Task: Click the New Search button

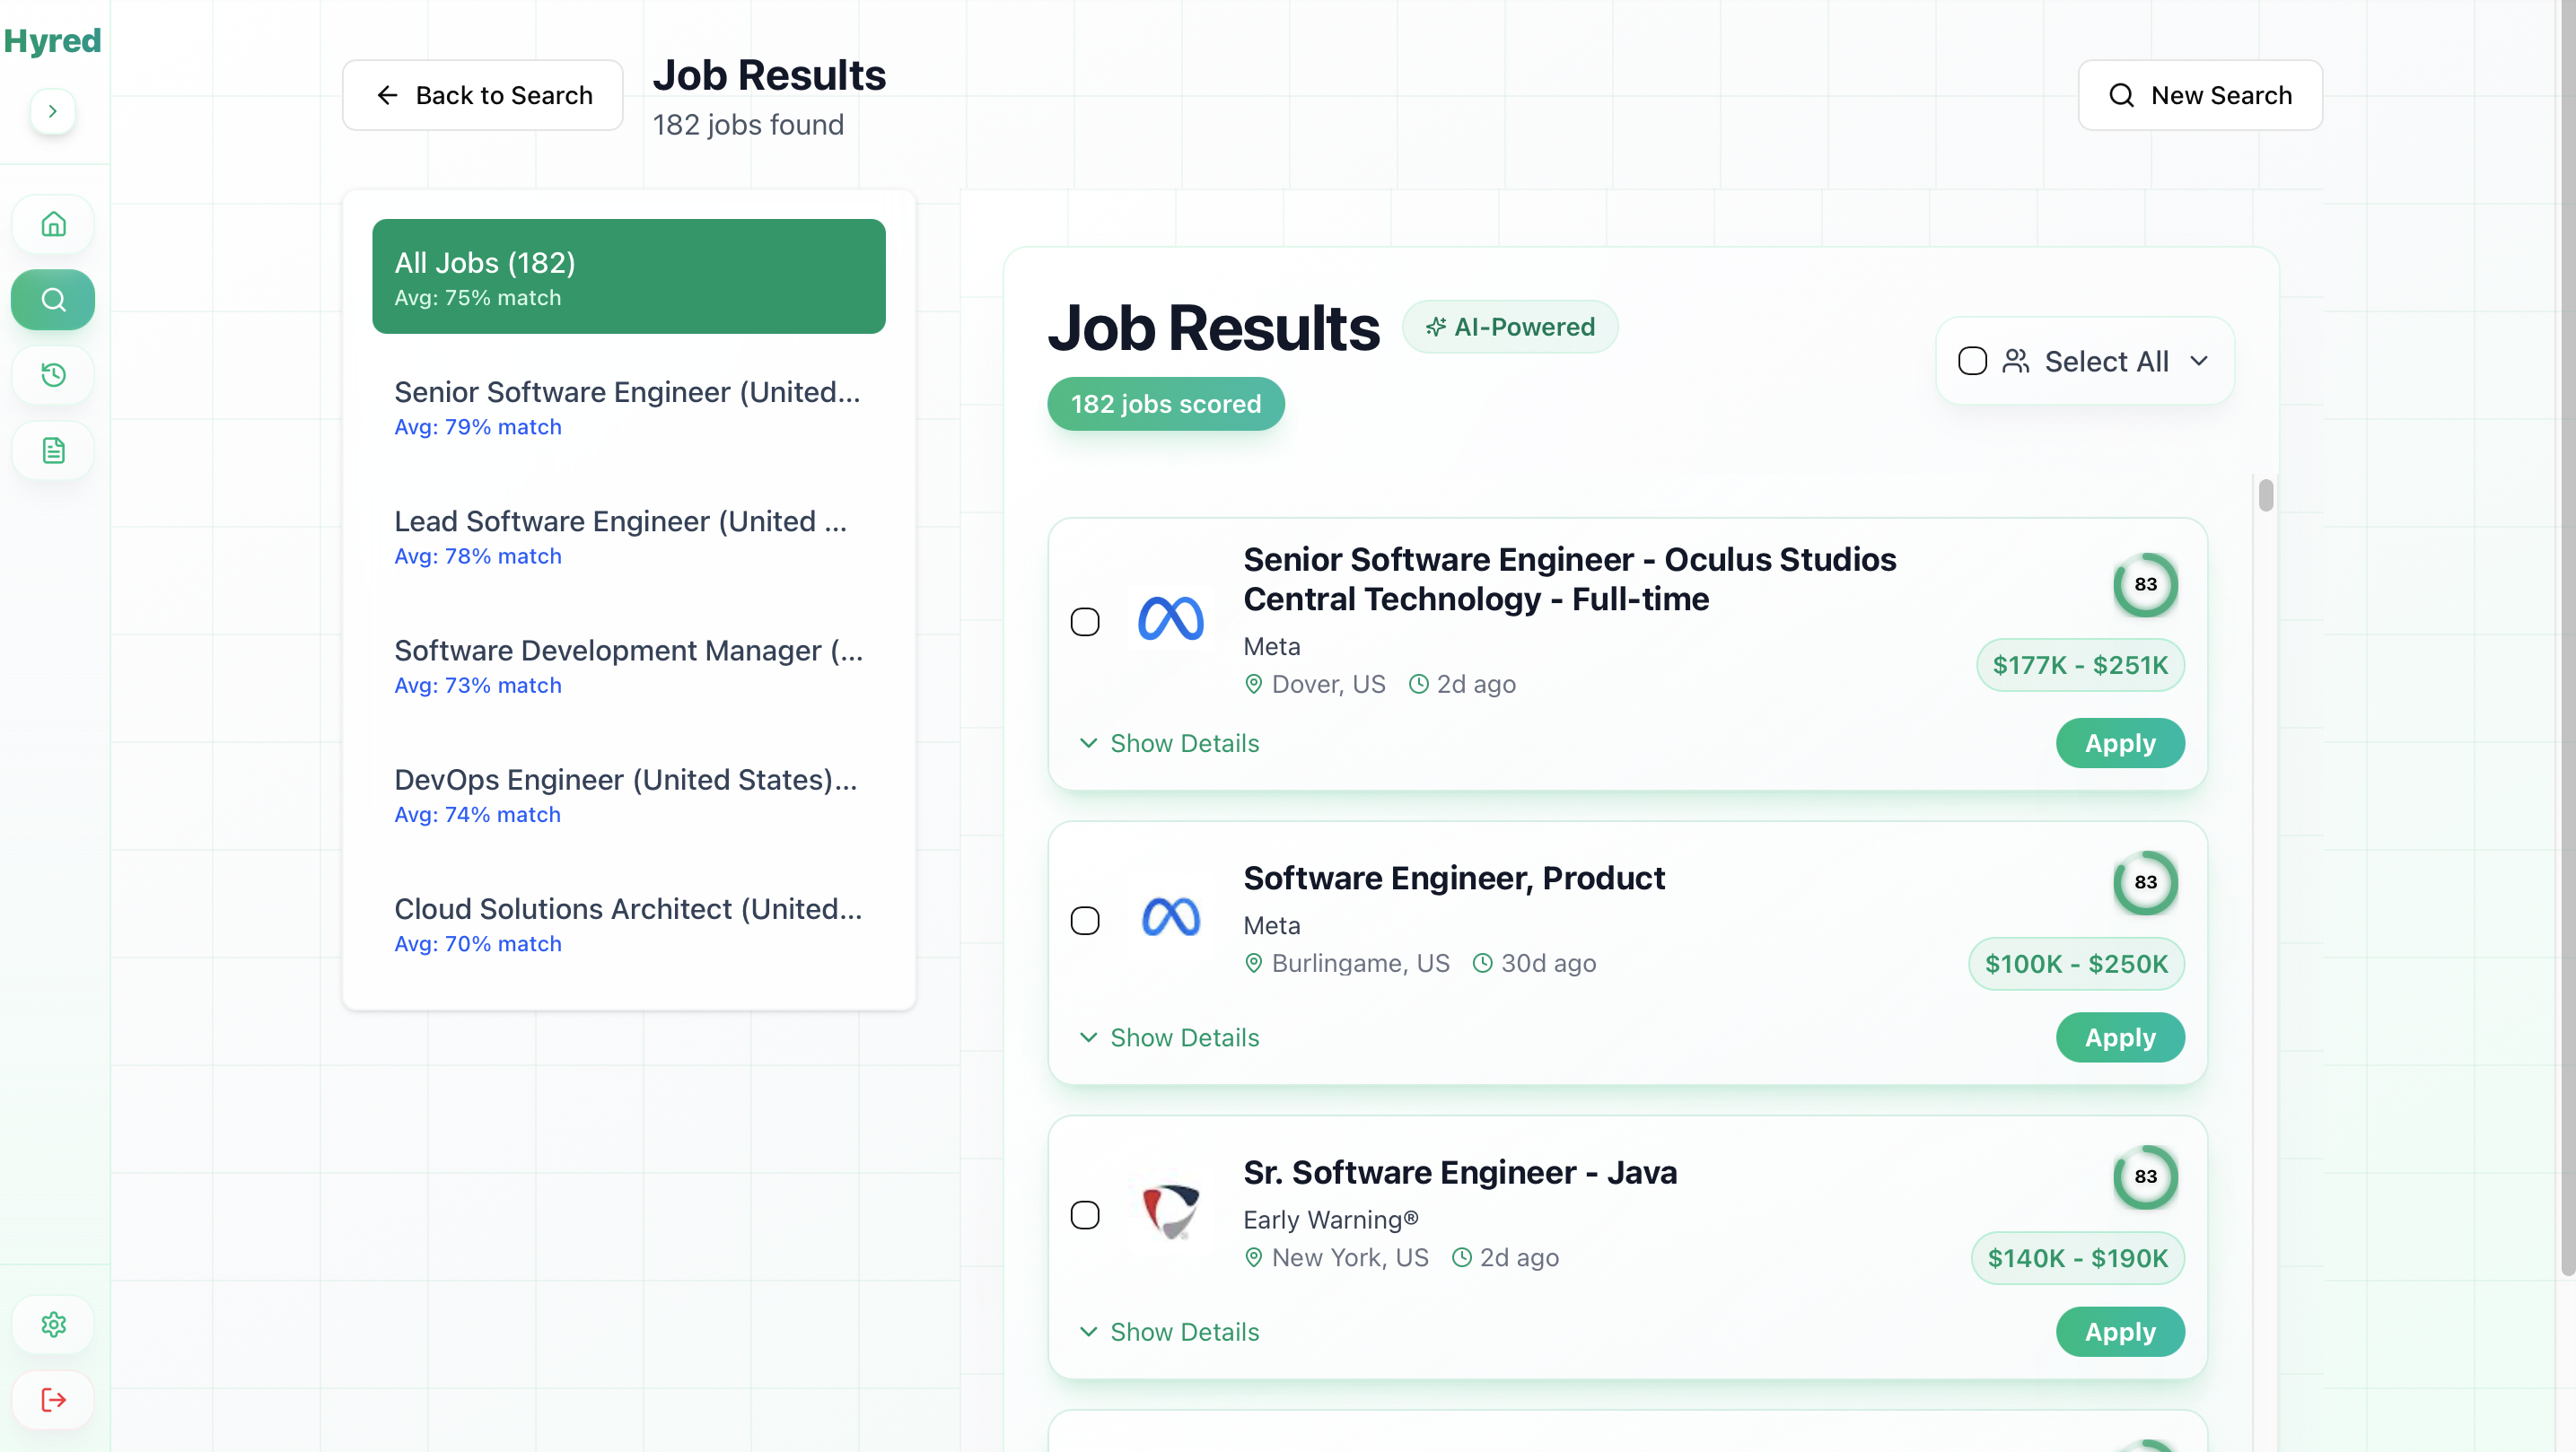Action: coord(2200,95)
